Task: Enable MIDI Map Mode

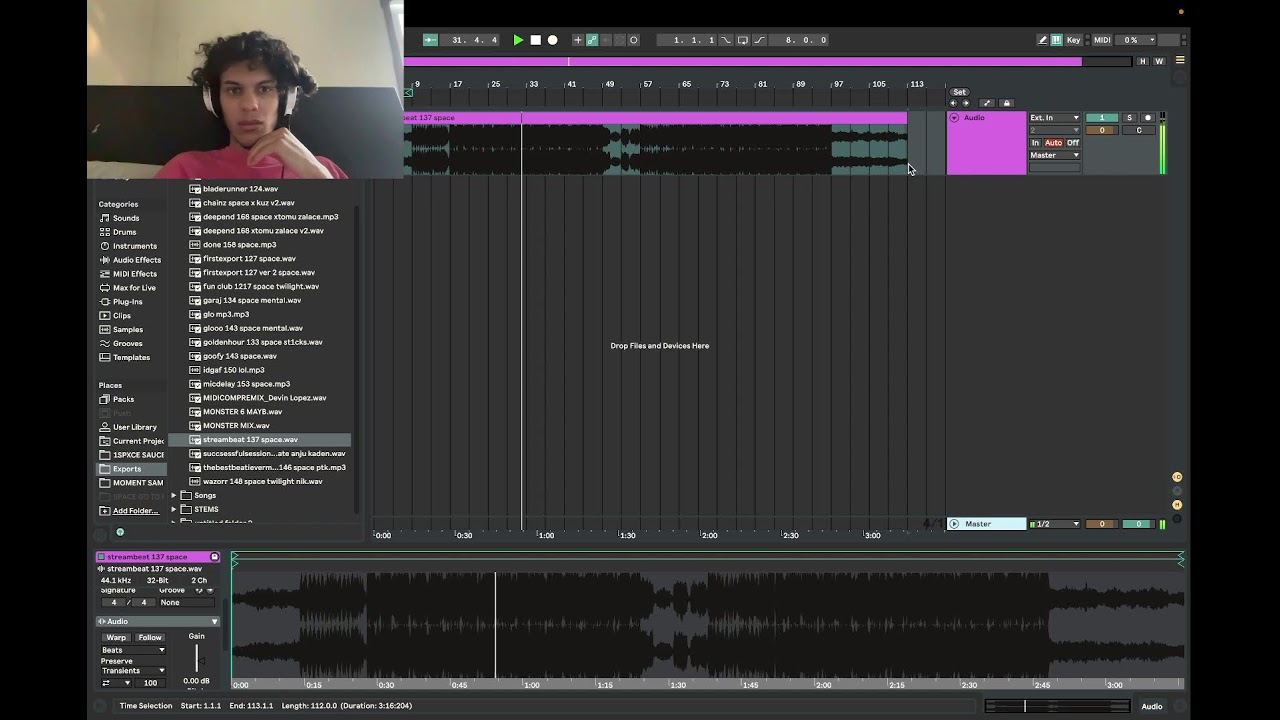Action: pyautogui.click(x=1101, y=40)
